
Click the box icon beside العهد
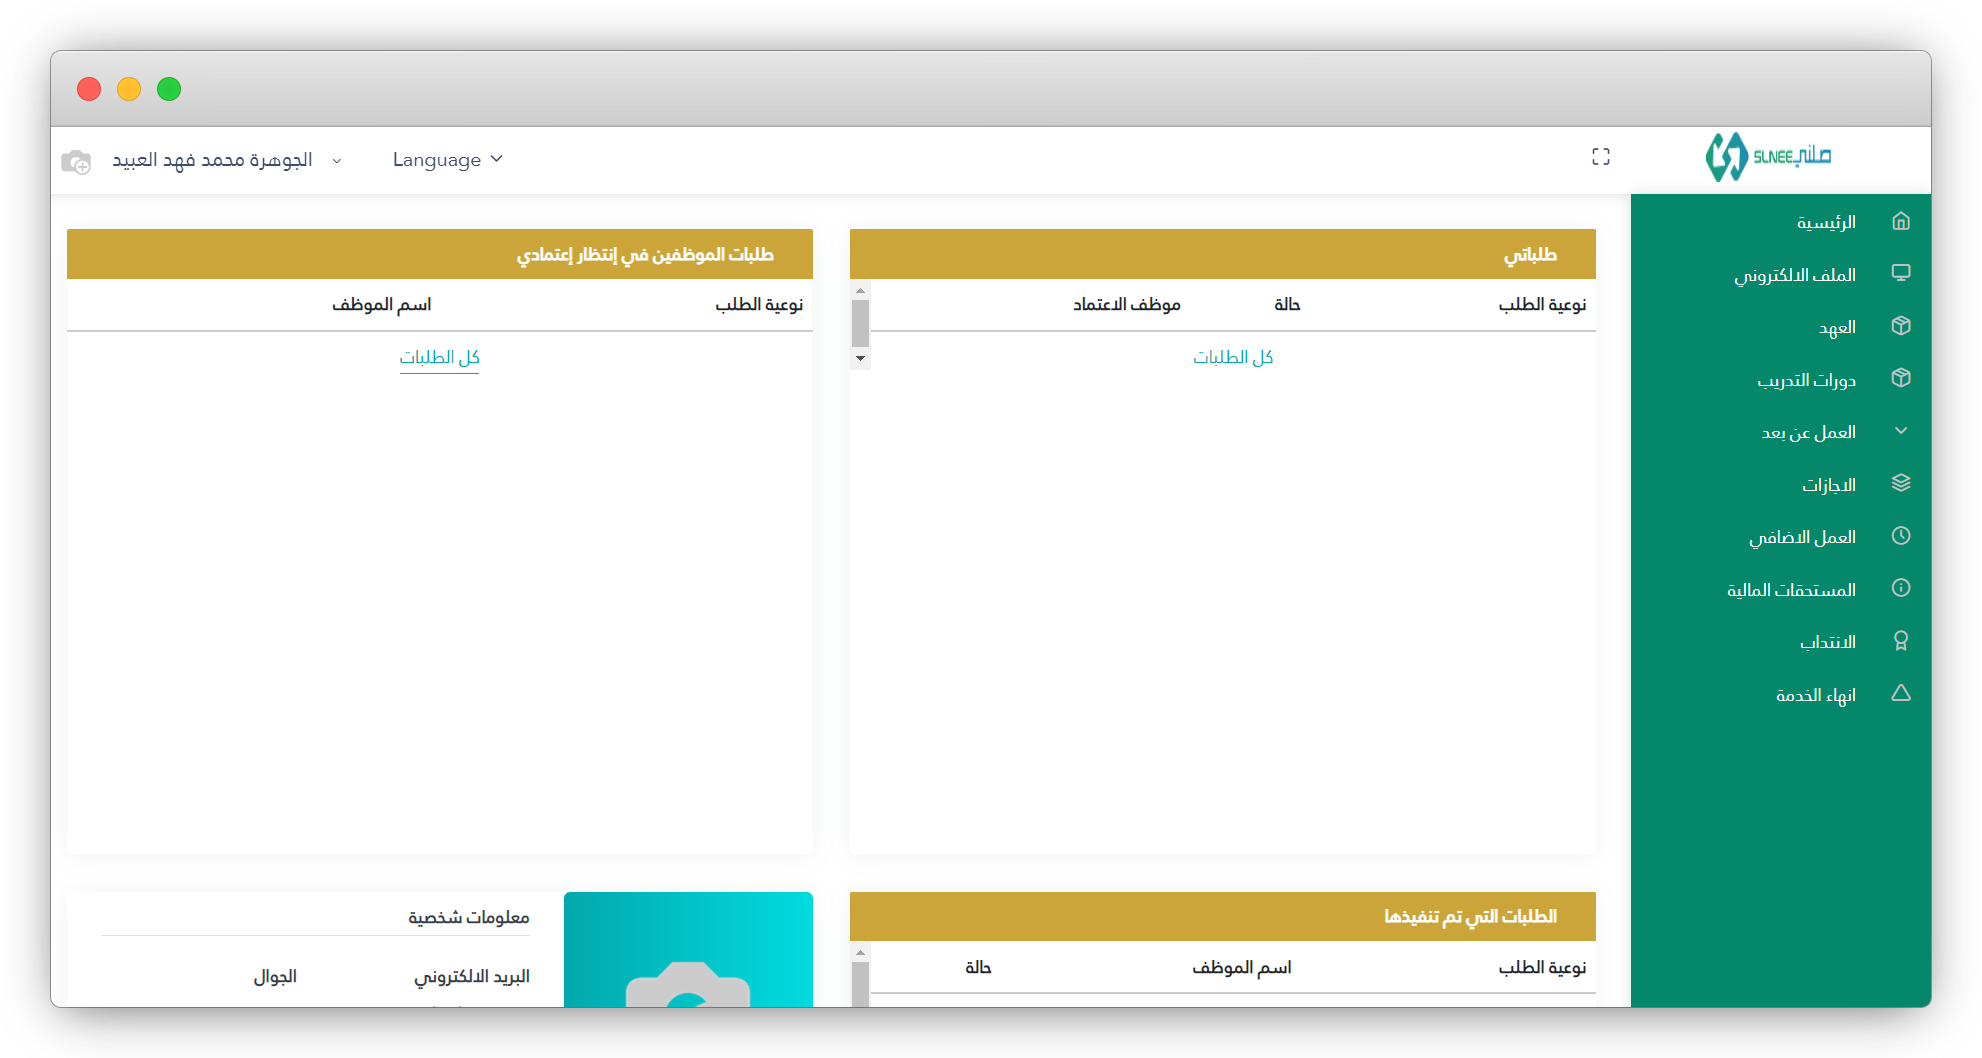1901,326
